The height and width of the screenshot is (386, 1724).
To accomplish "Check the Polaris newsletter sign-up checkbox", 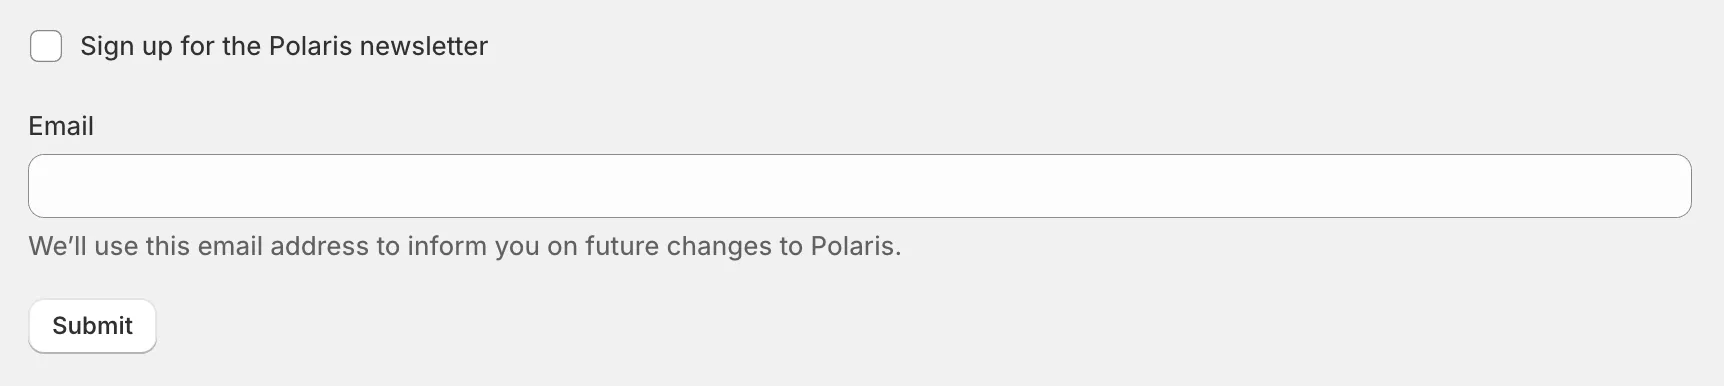I will 46,46.
